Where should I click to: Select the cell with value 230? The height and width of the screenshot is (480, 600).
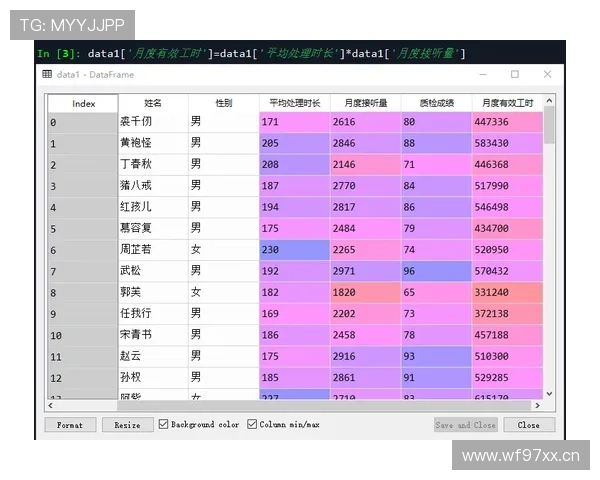pos(295,250)
